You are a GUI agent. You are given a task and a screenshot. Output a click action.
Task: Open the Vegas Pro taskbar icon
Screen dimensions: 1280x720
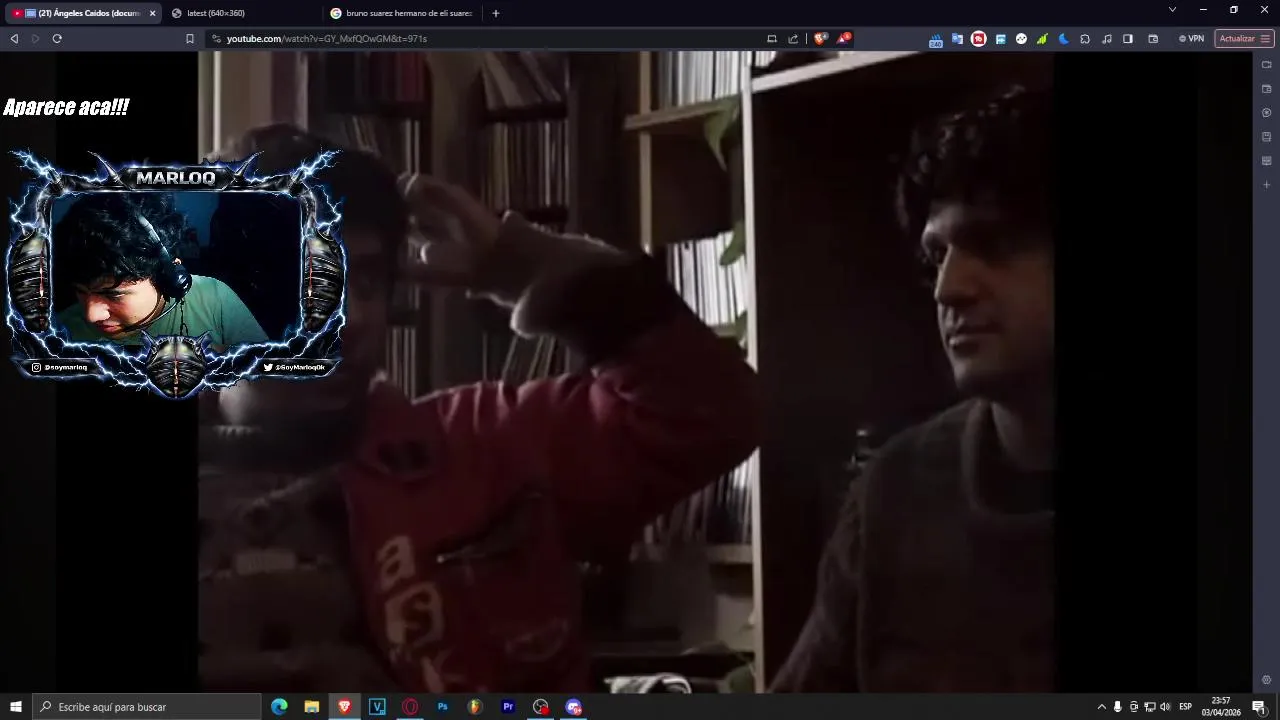pos(377,707)
